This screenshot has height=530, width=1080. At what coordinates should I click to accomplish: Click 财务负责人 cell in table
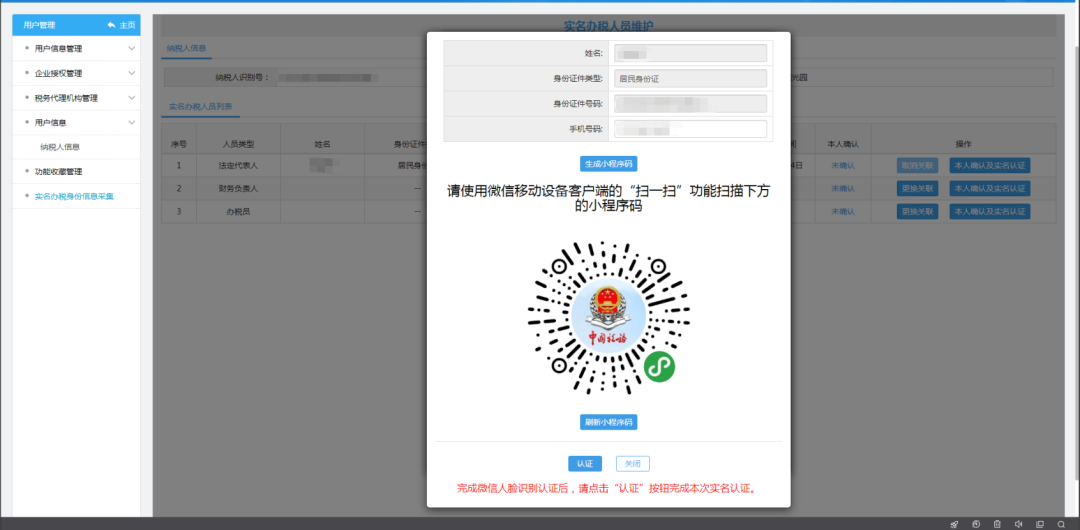tap(238, 188)
